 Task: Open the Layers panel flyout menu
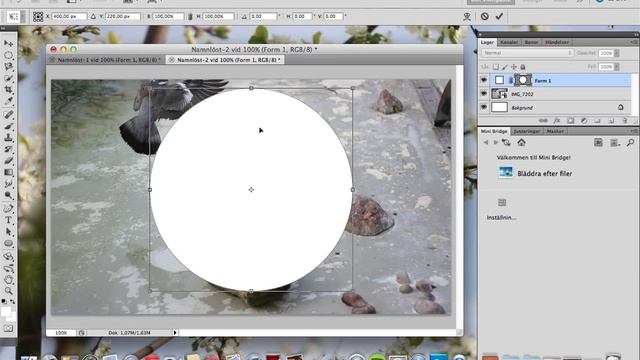(634, 42)
